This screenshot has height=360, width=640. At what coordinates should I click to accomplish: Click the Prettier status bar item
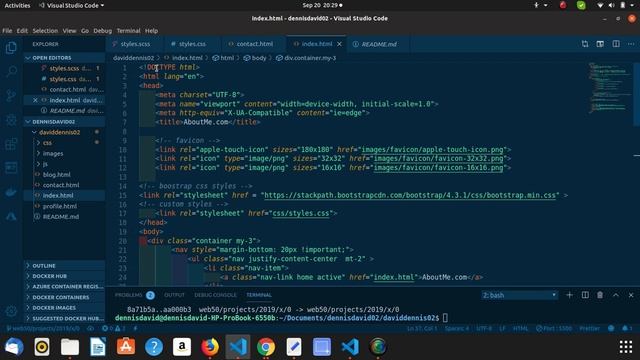pos(589,329)
